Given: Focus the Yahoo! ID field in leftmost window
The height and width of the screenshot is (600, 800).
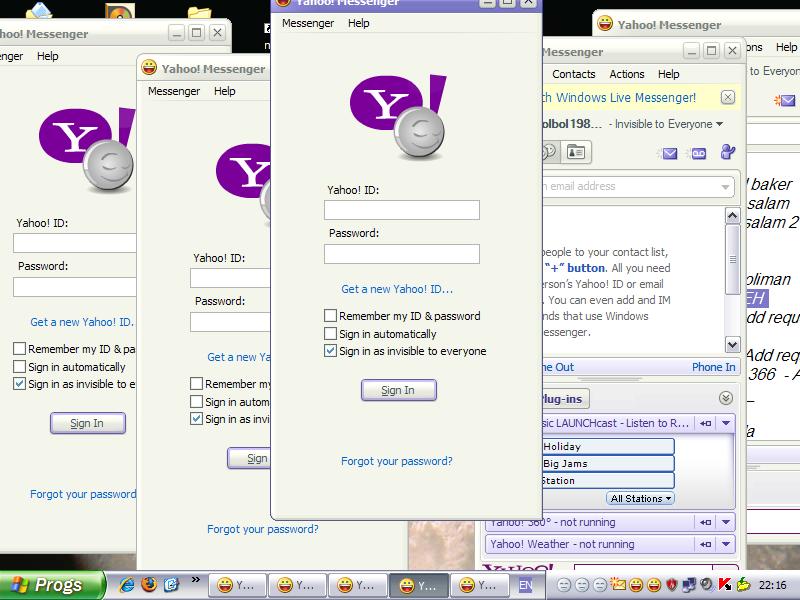Looking at the screenshot, I should point(74,243).
